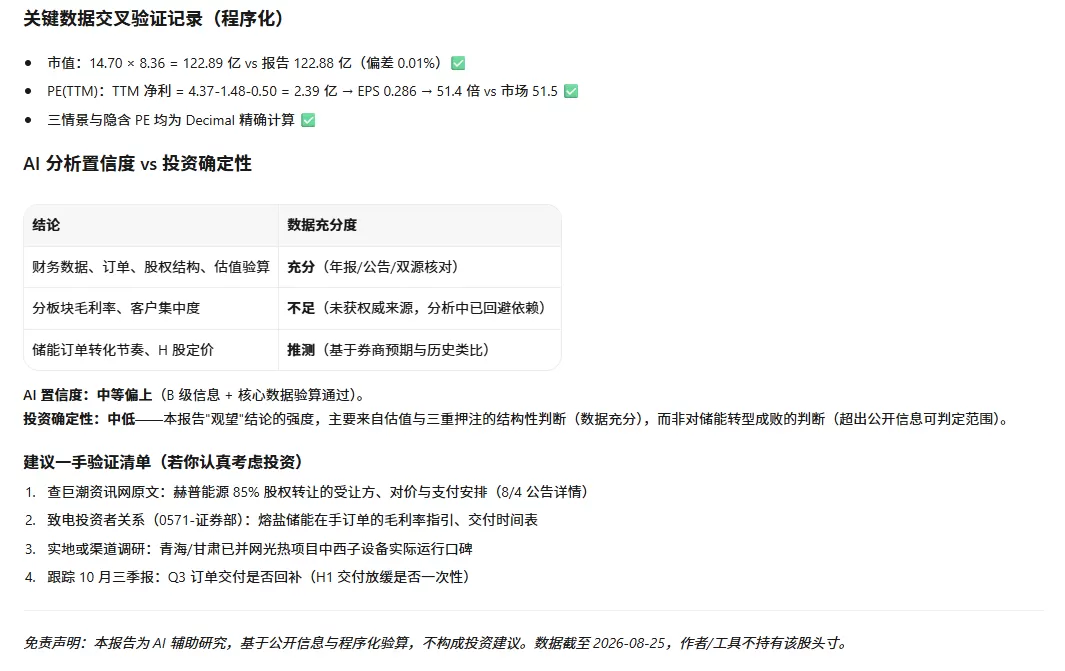The width and height of the screenshot is (1065, 671).
Task: Click the line starting with 投资确定性：中低
Action: 519,419
